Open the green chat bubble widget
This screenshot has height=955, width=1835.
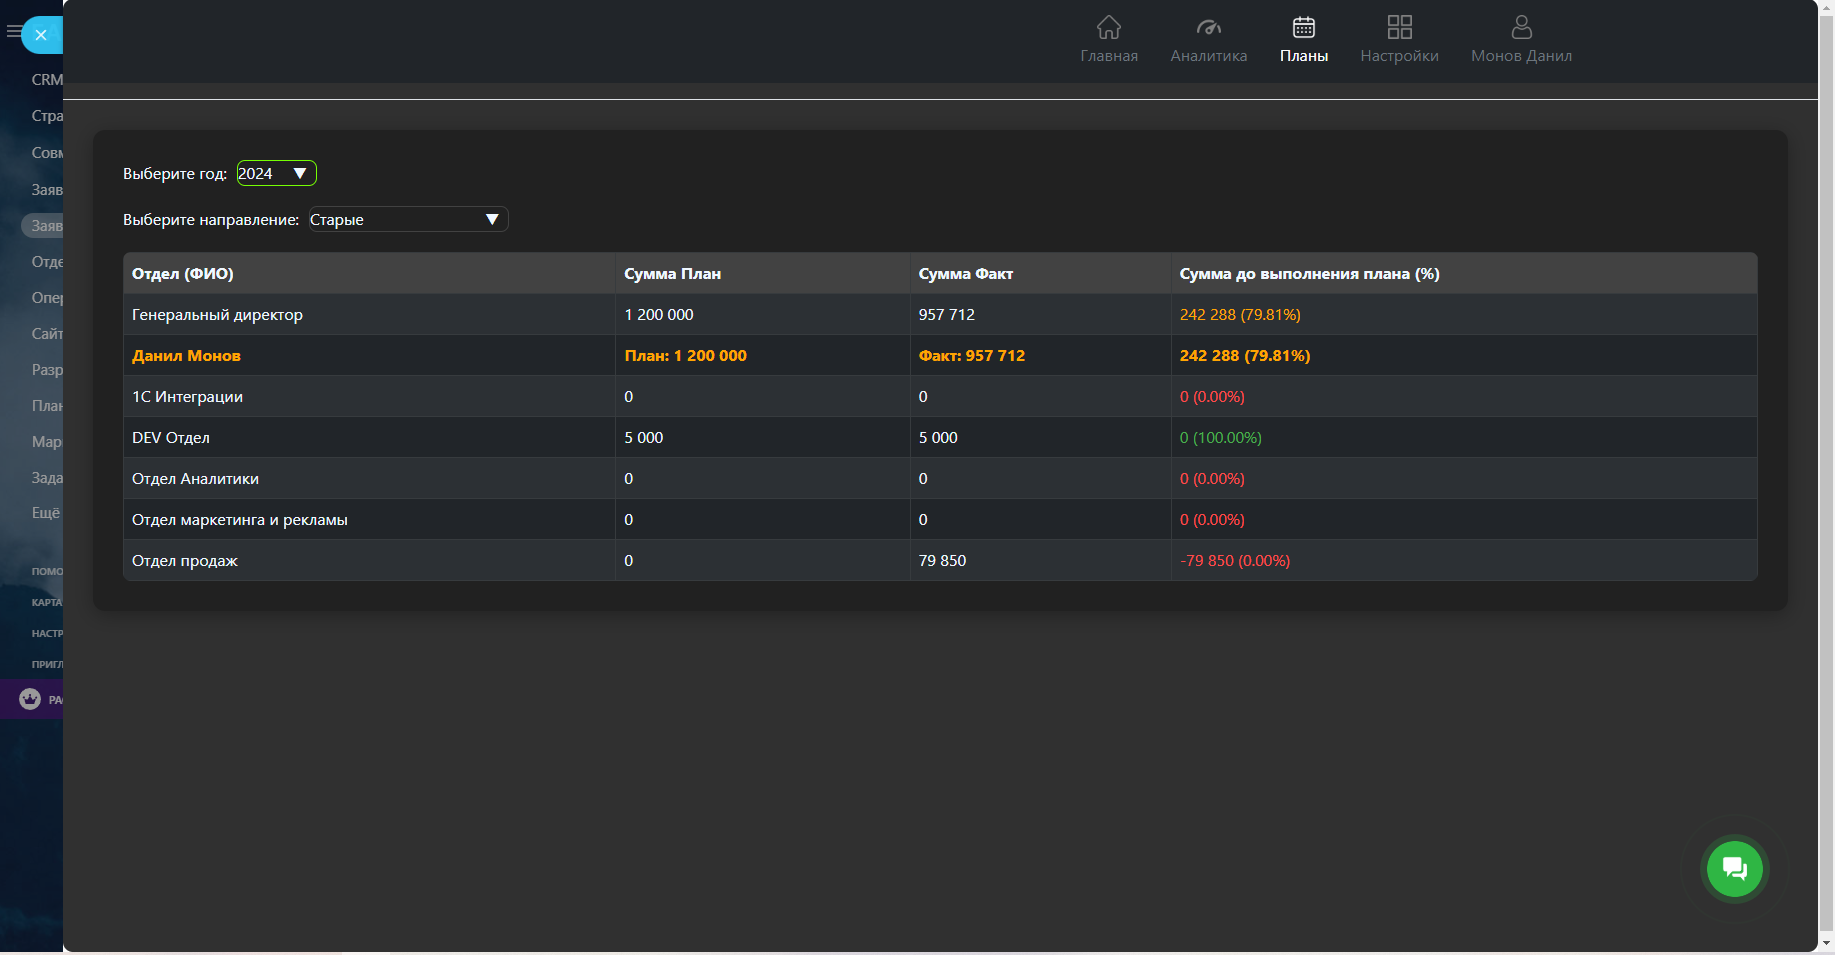[x=1734, y=868]
